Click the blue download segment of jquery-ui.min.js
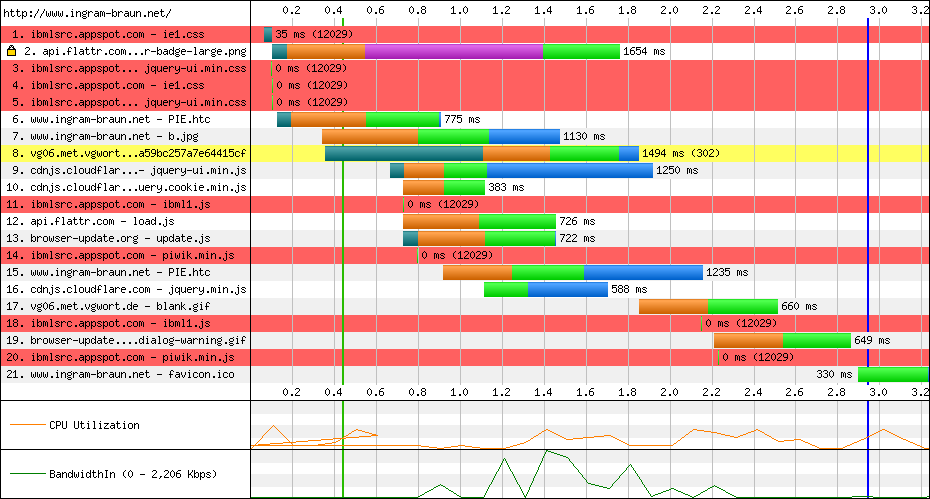The image size is (930, 499). (569, 170)
